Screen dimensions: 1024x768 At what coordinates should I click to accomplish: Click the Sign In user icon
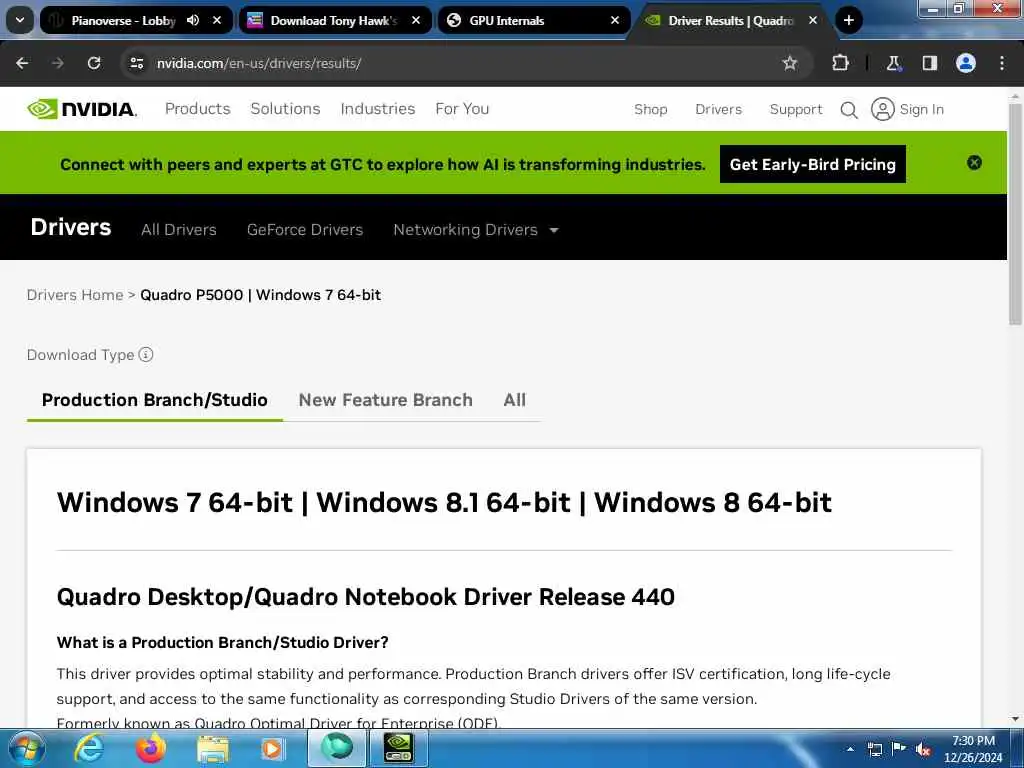(x=882, y=109)
